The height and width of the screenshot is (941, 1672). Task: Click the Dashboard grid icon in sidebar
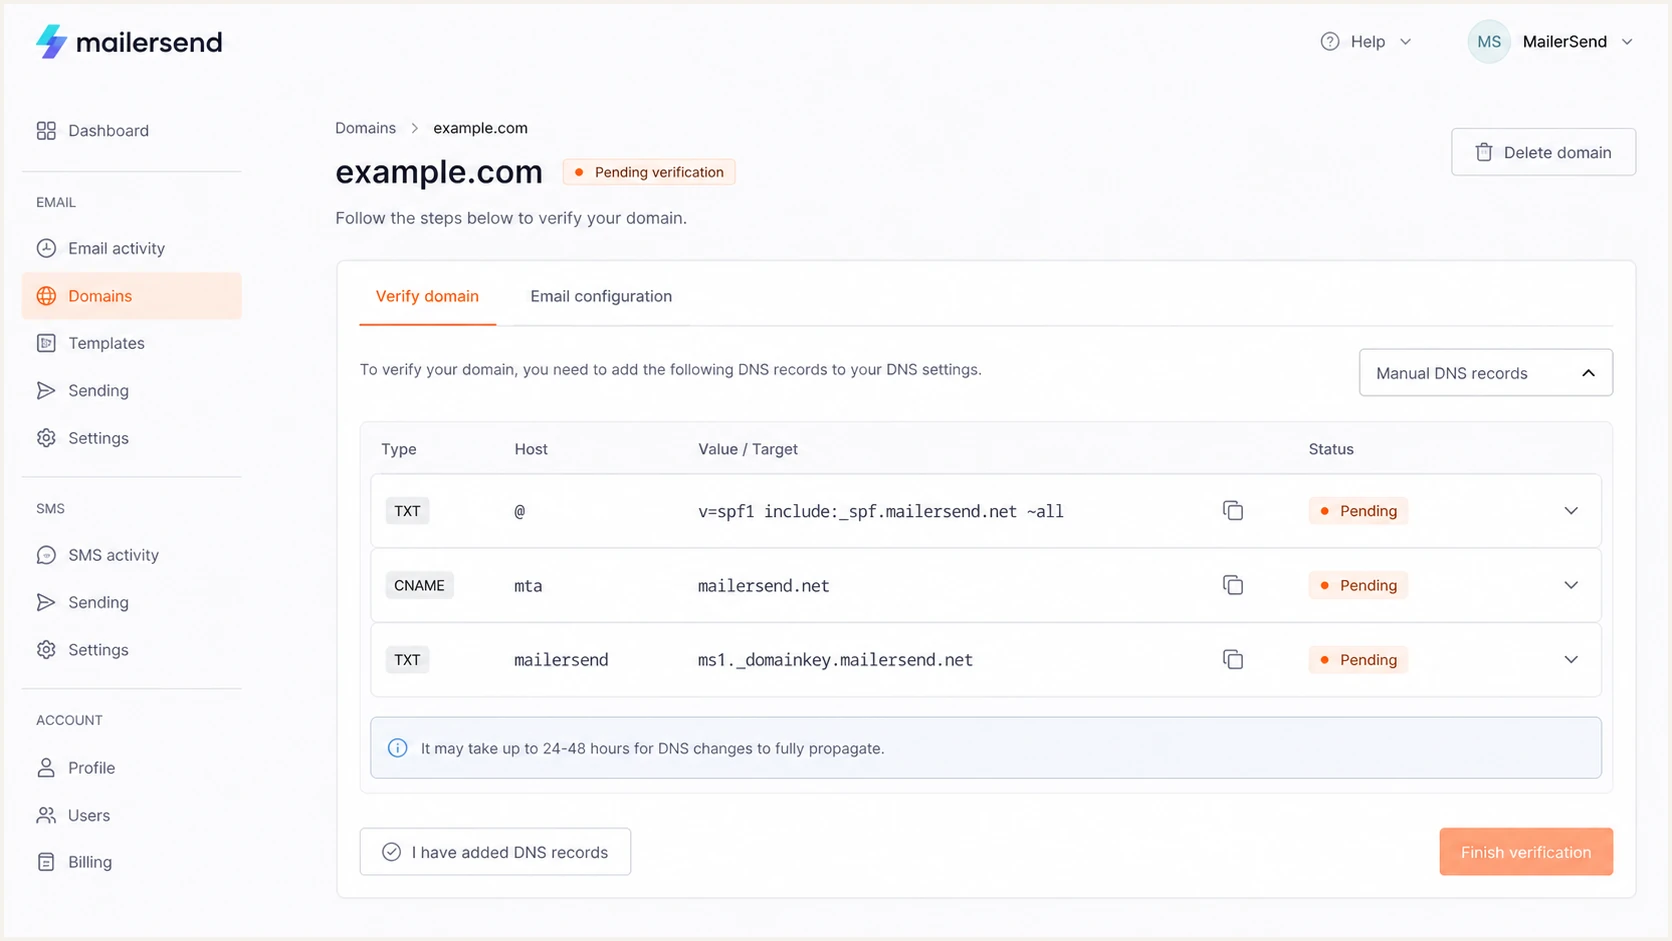(46, 131)
